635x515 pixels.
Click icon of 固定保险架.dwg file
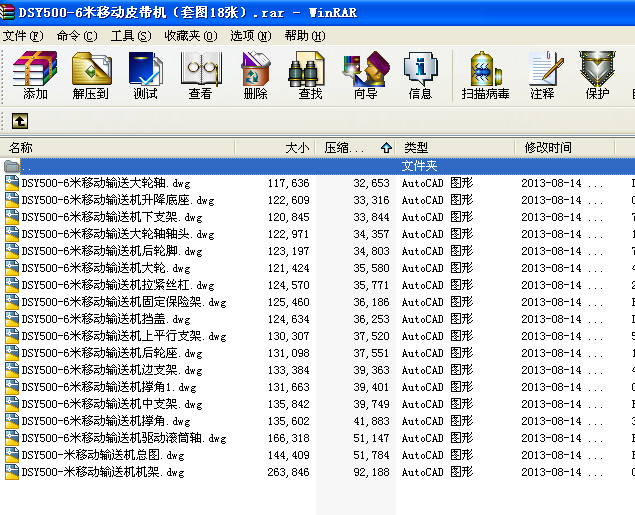tap(12, 302)
